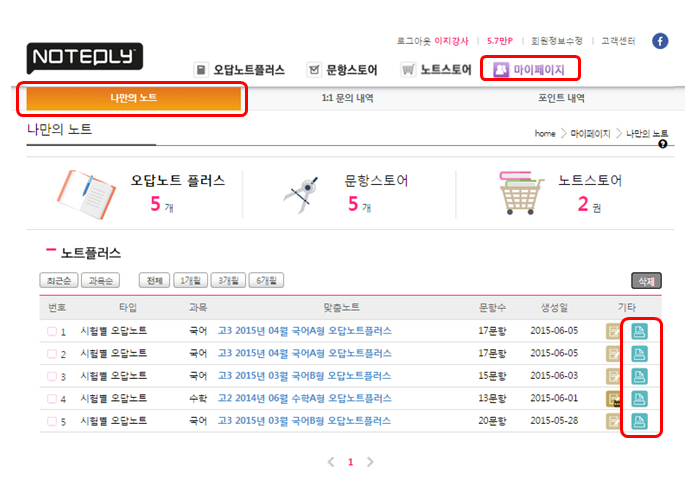Click breadcrumb 마이페이지 link
Image resolution: width=696 pixels, height=489 pixels.
point(590,134)
